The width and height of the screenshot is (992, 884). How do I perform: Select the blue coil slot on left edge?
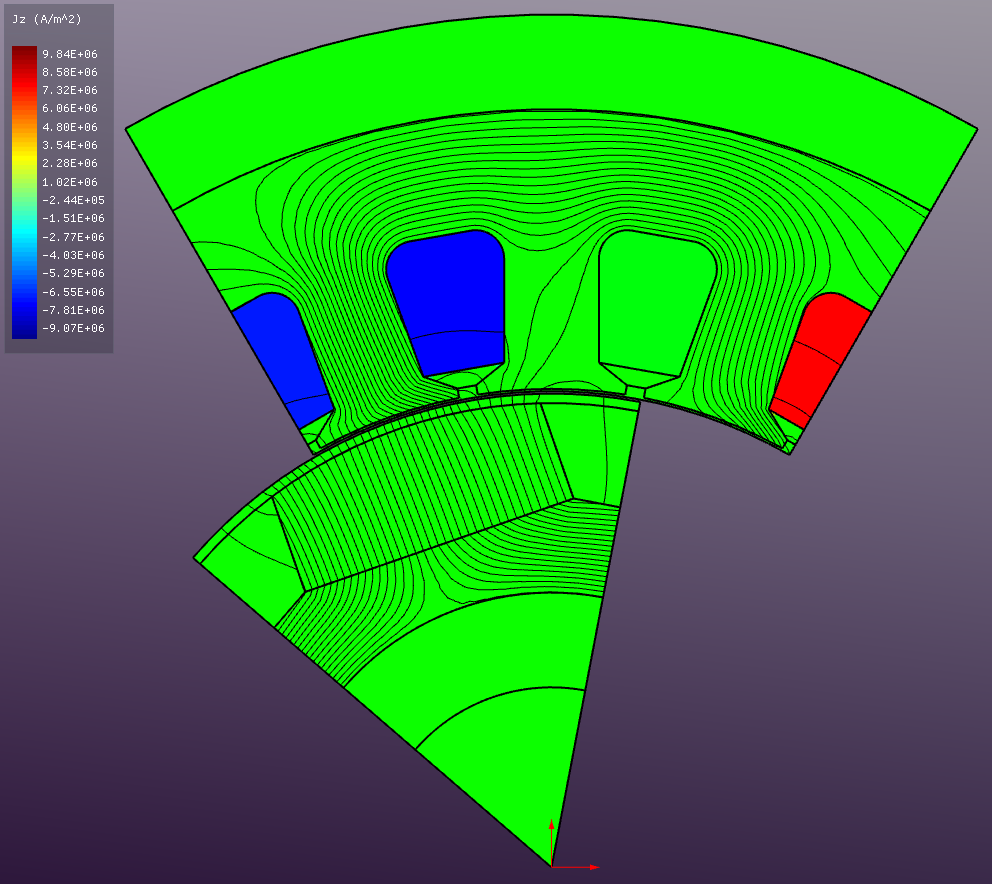pos(280,350)
